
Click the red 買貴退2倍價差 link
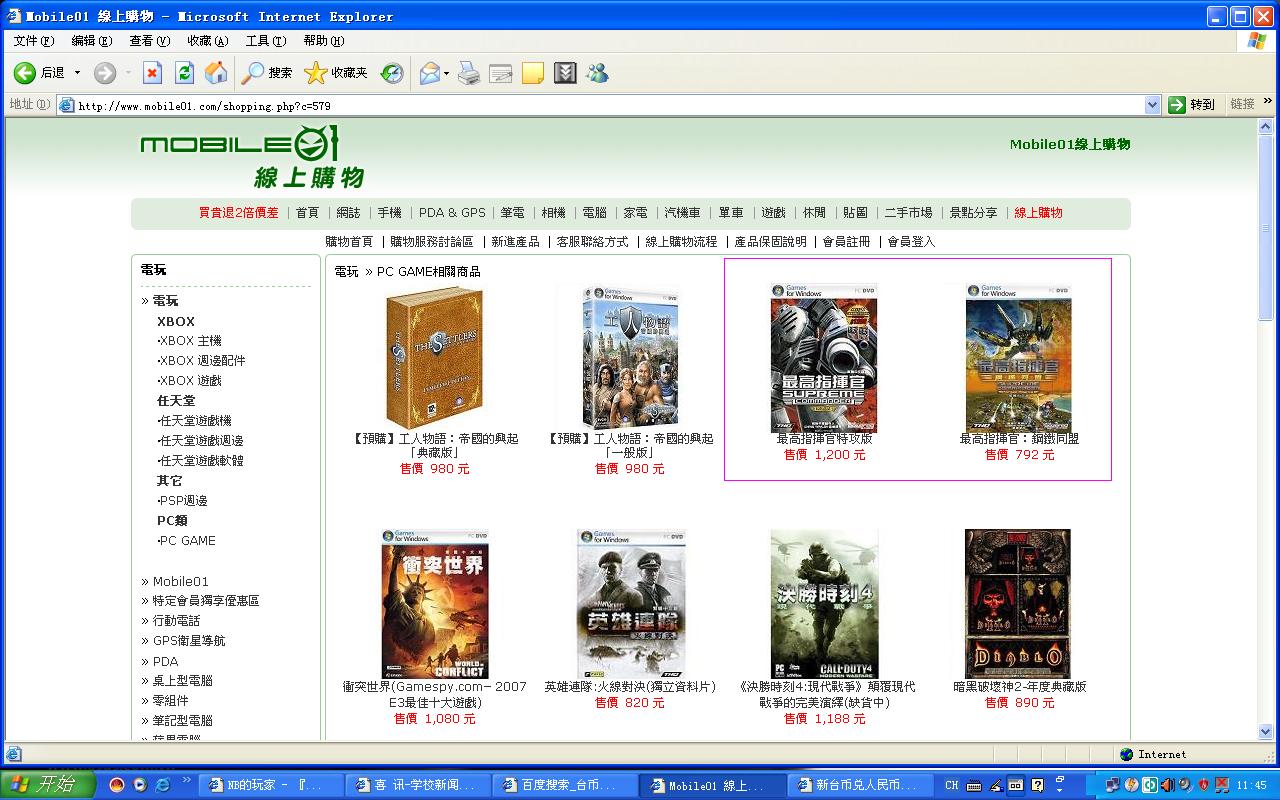point(238,213)
